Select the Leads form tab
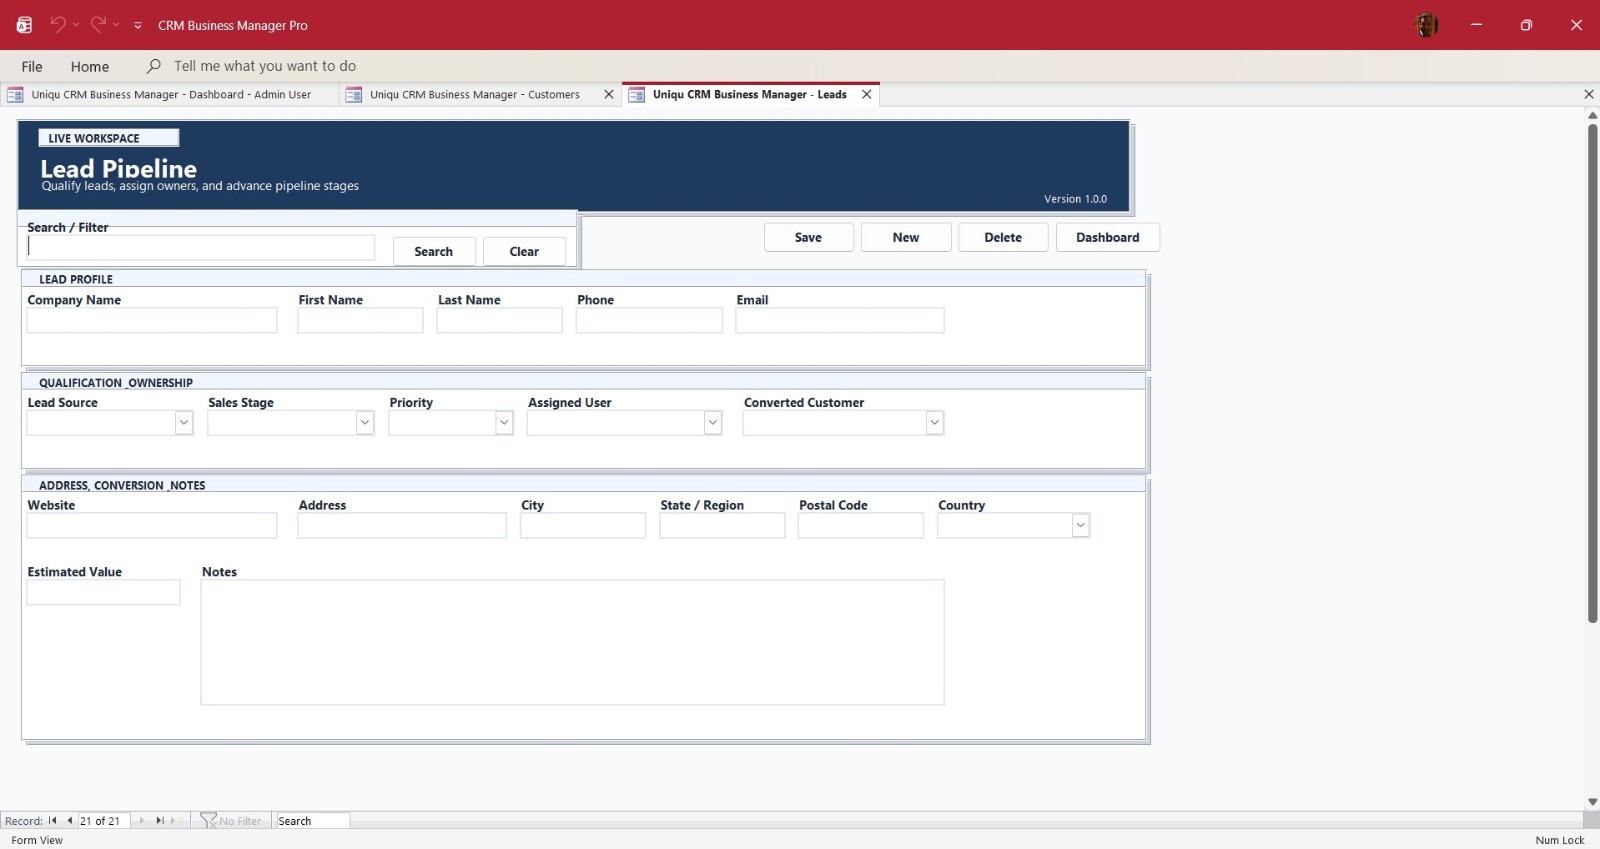 pos(750,95)
